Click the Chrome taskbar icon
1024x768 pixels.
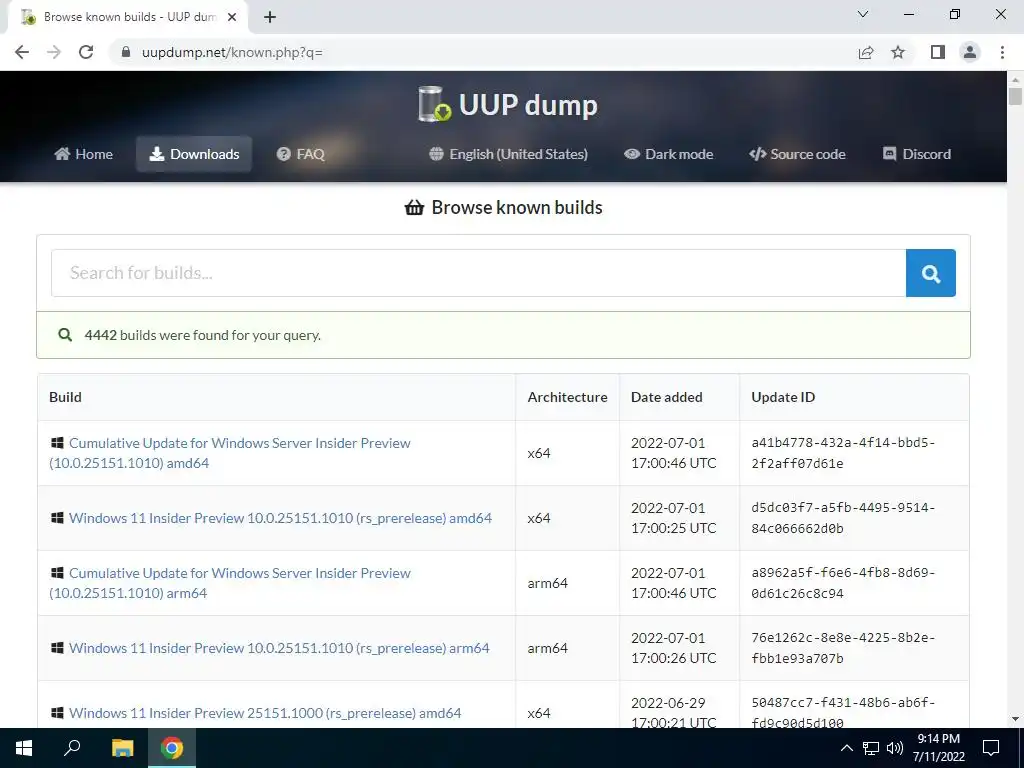click(x=172, y=748)
